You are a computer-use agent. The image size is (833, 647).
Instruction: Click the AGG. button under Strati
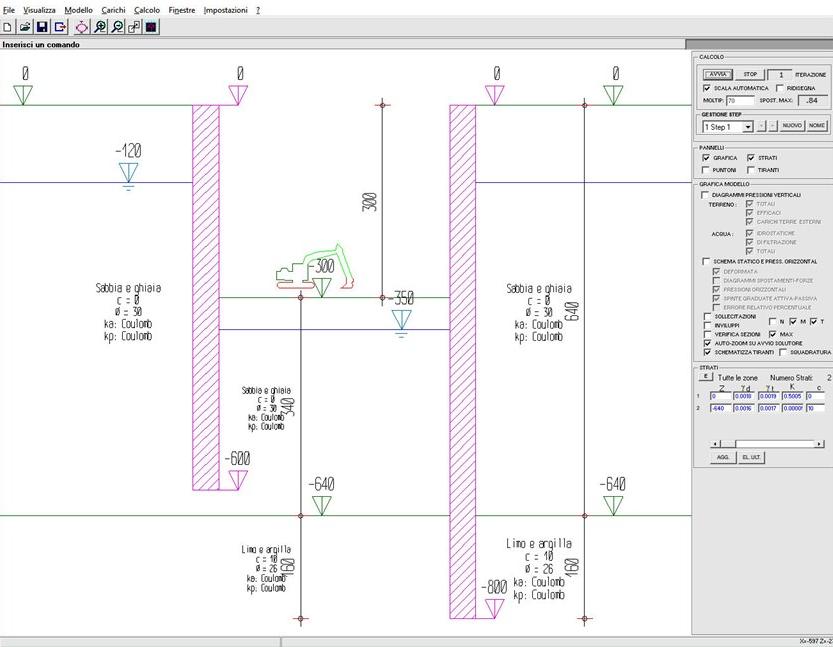723,456
